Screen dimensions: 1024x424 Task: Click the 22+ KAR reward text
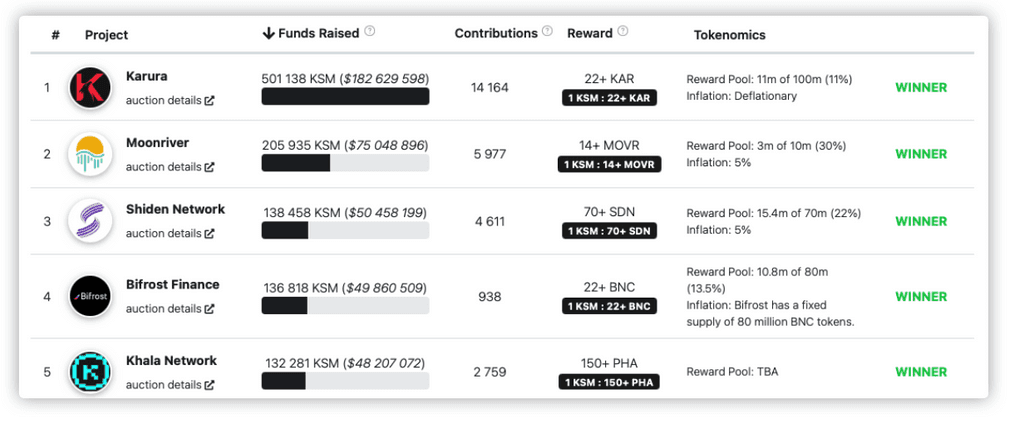tap(609, 79)
